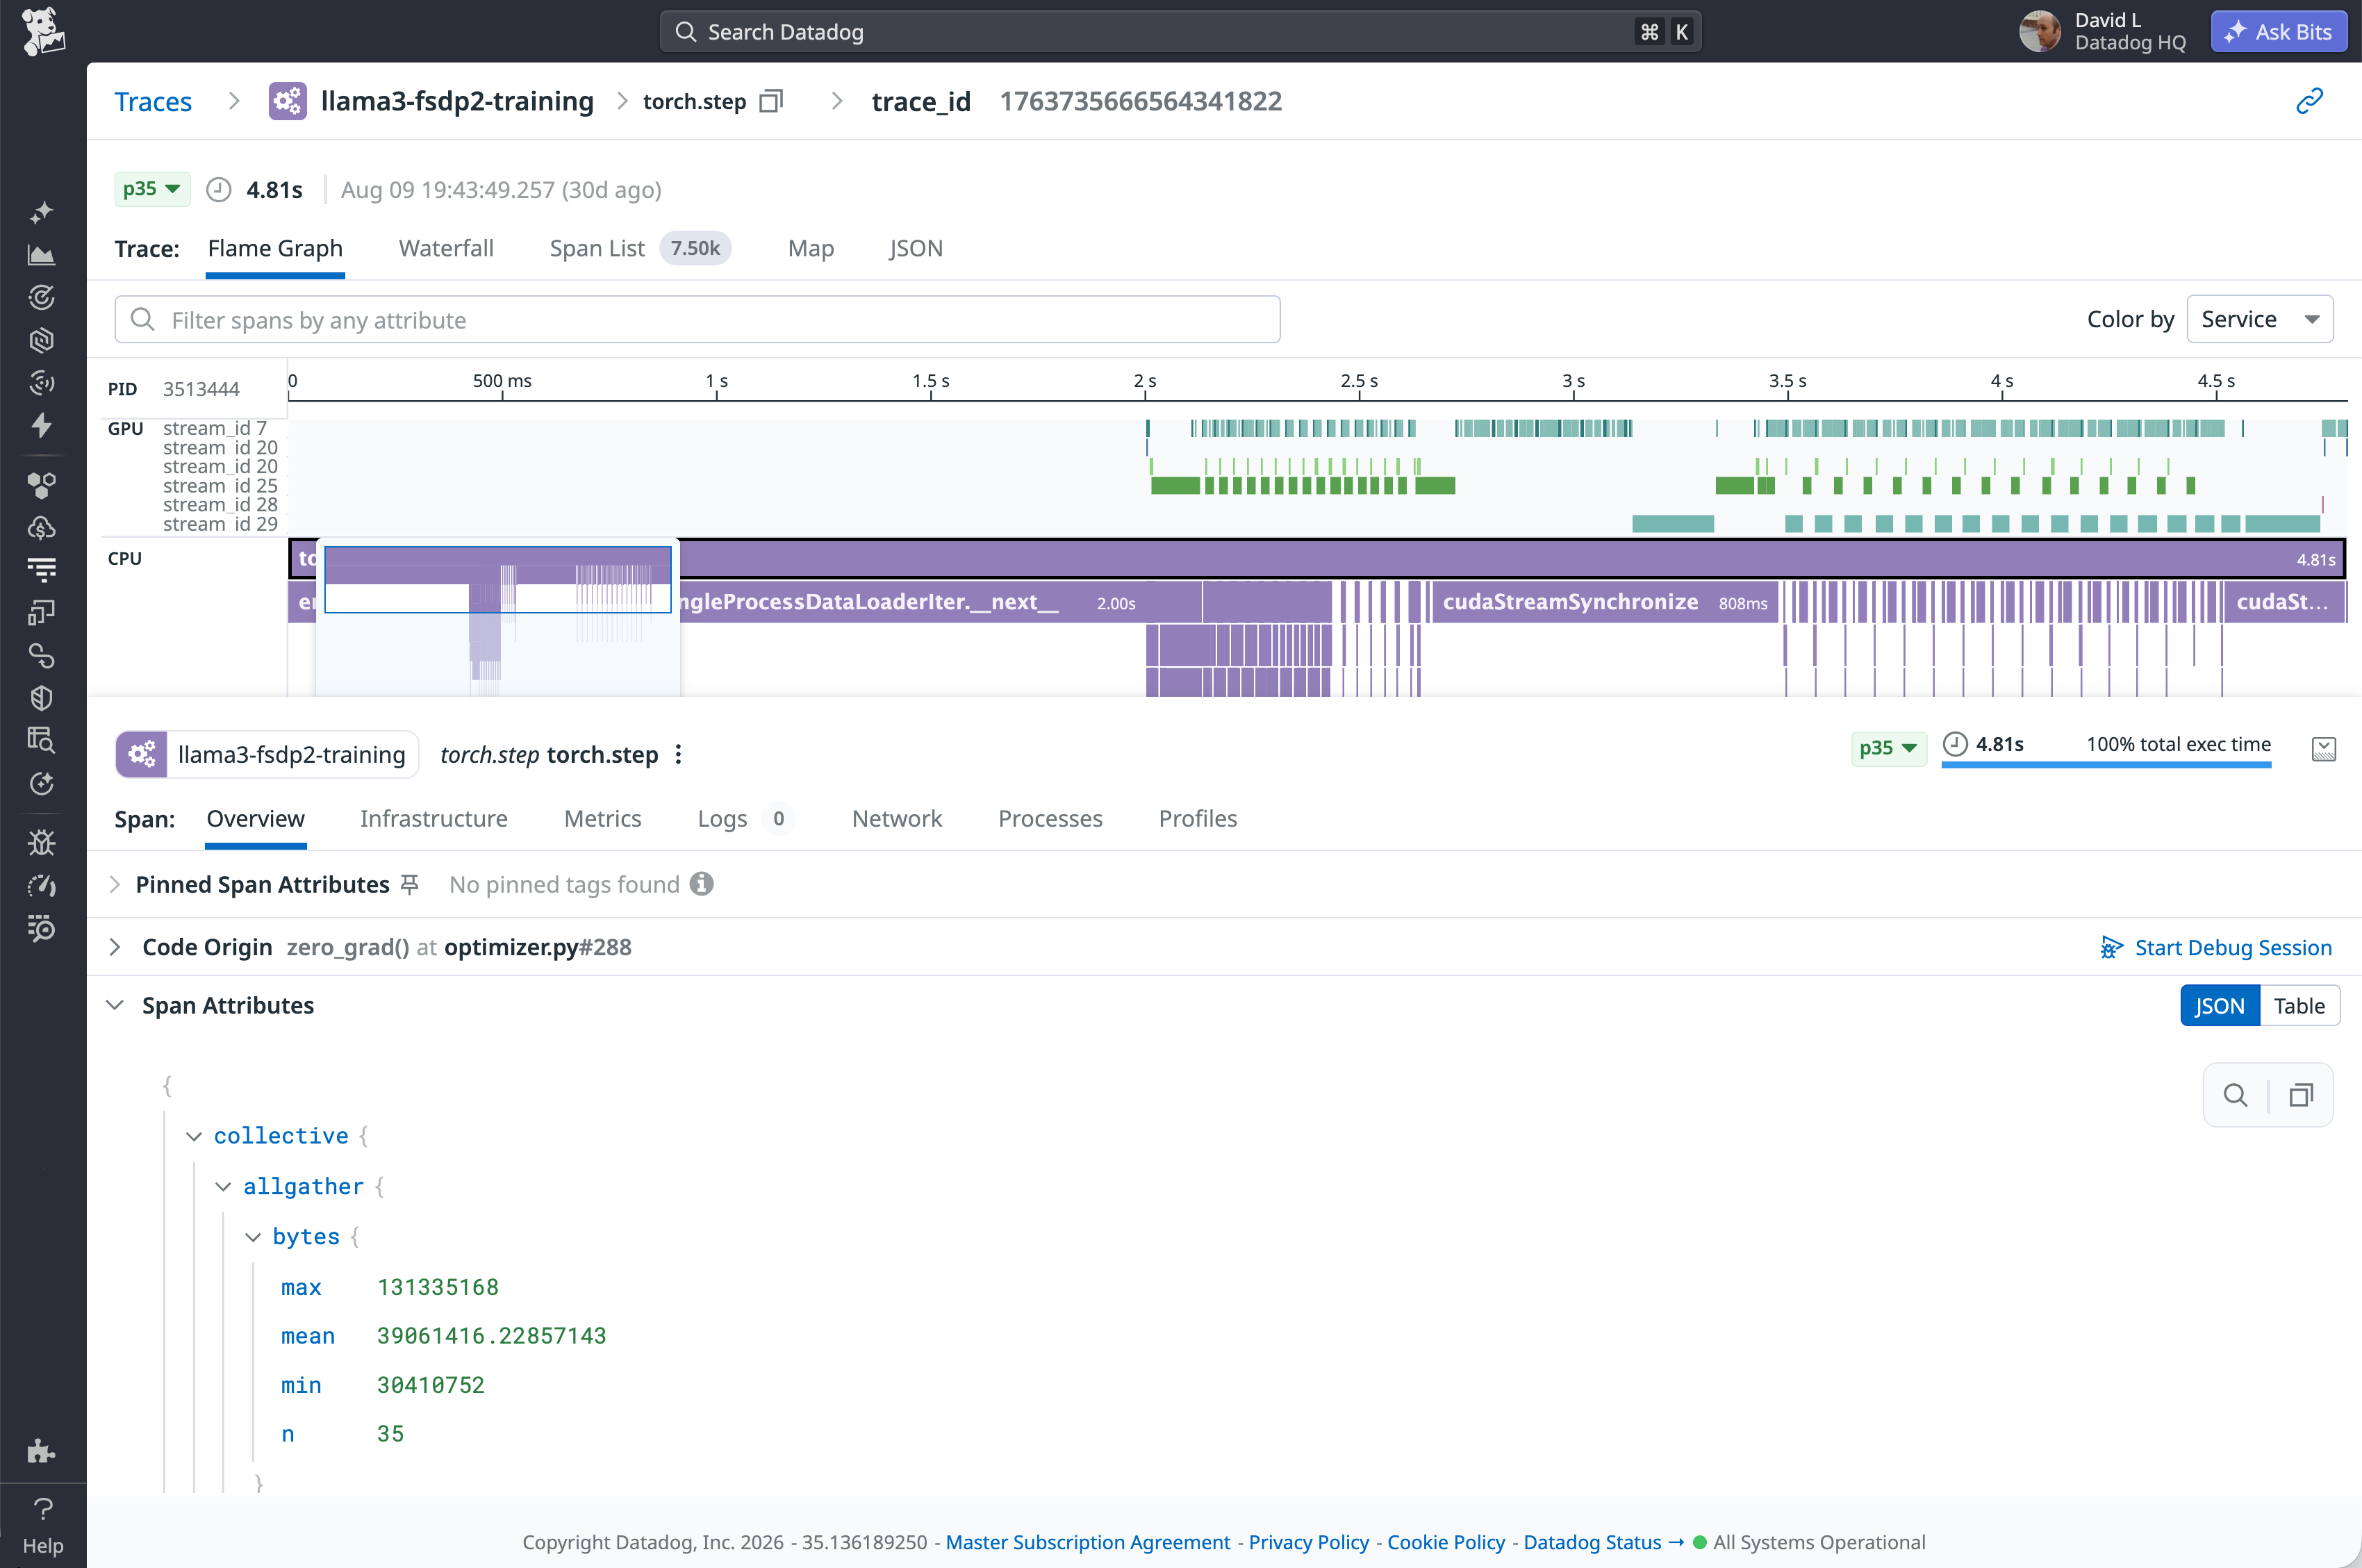Click the overlapping screens sidebar icon
2362x1568 pixels.
pos(42,612)
